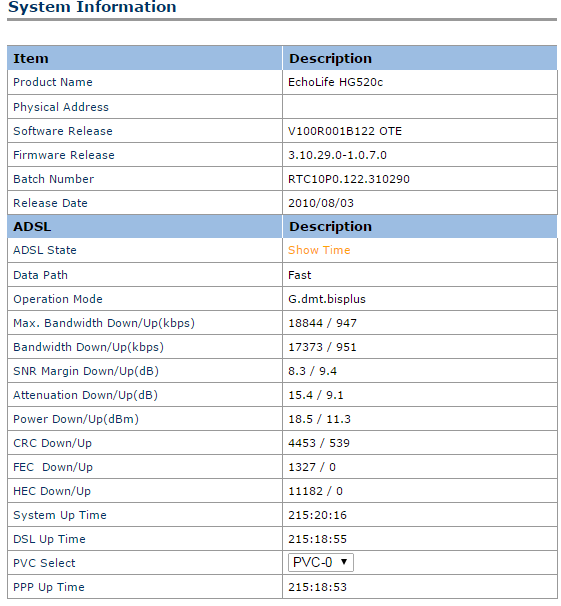Open the PVC Select dropdown
Viewport: 561px width, 606px height.
[320, 562]
